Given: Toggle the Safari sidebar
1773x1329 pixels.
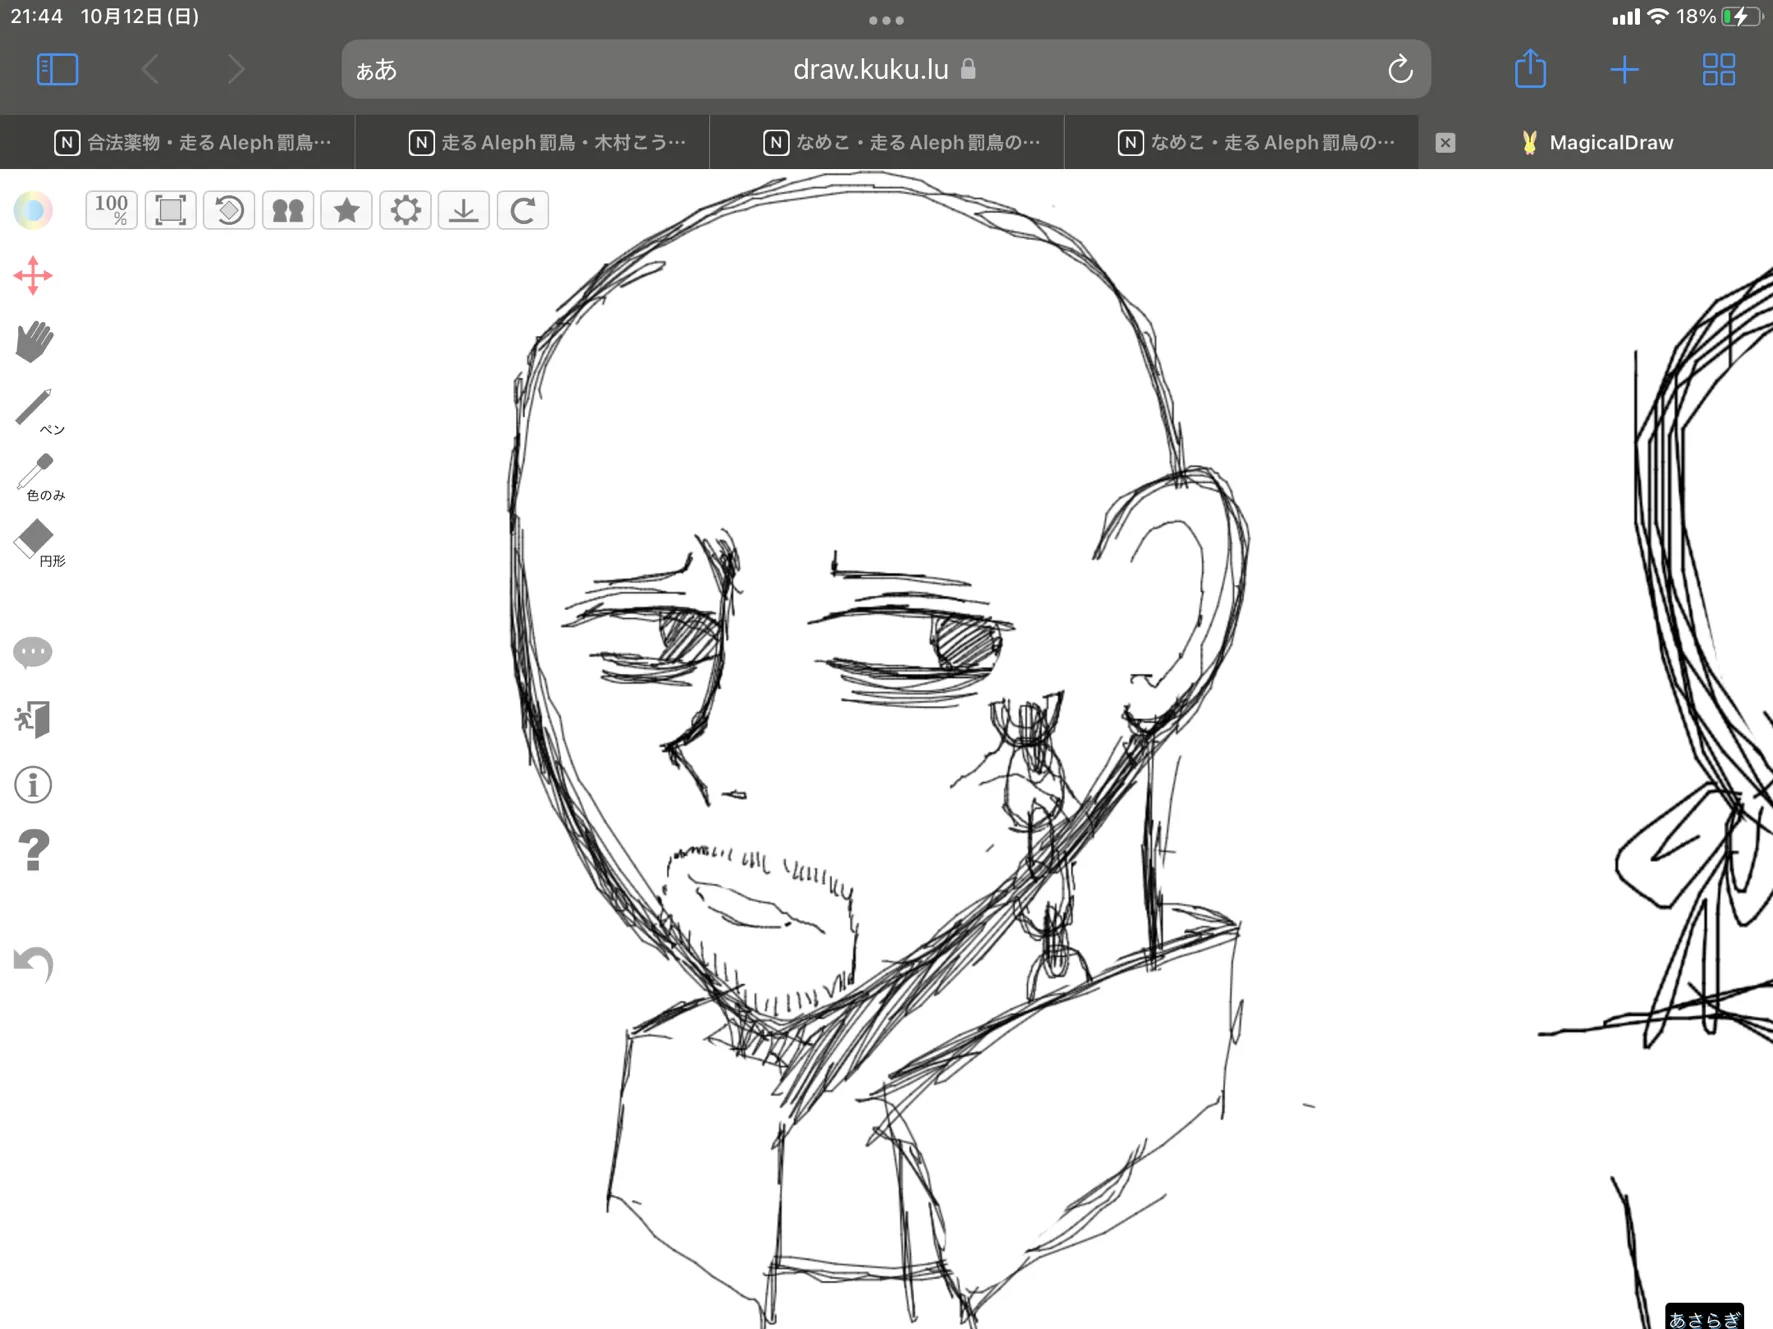Looking at the screenshot, I should [57, 69].
